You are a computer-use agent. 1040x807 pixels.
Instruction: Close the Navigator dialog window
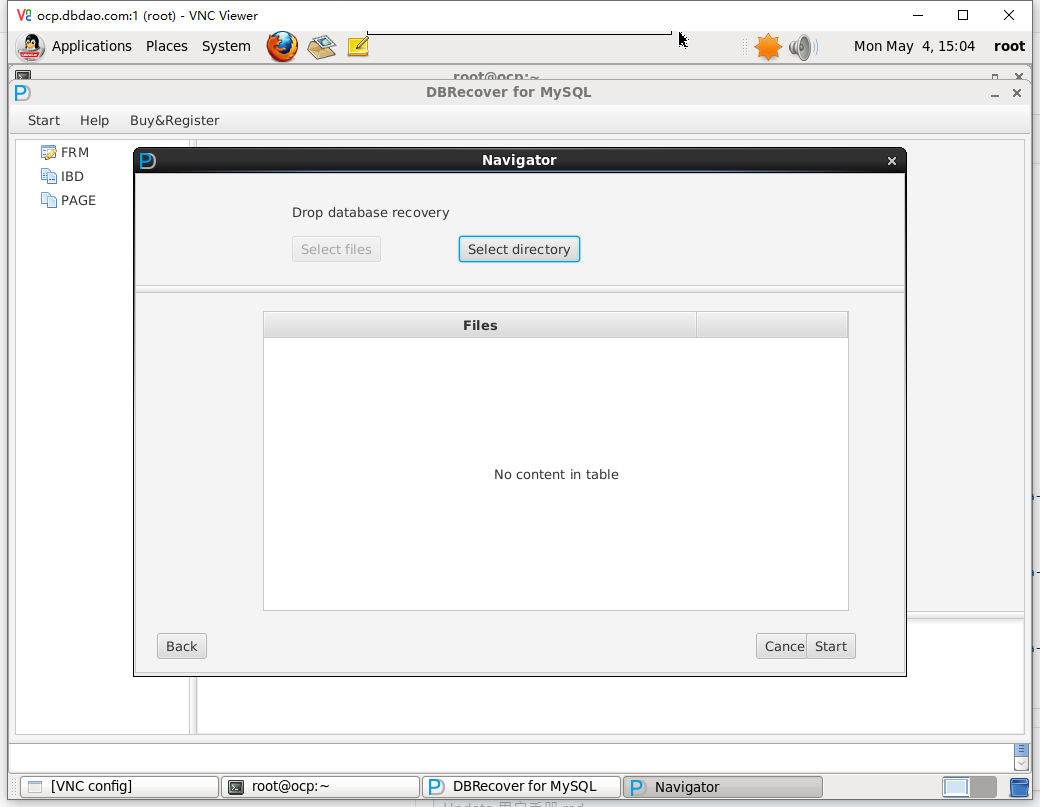click(x=892, y=161)
